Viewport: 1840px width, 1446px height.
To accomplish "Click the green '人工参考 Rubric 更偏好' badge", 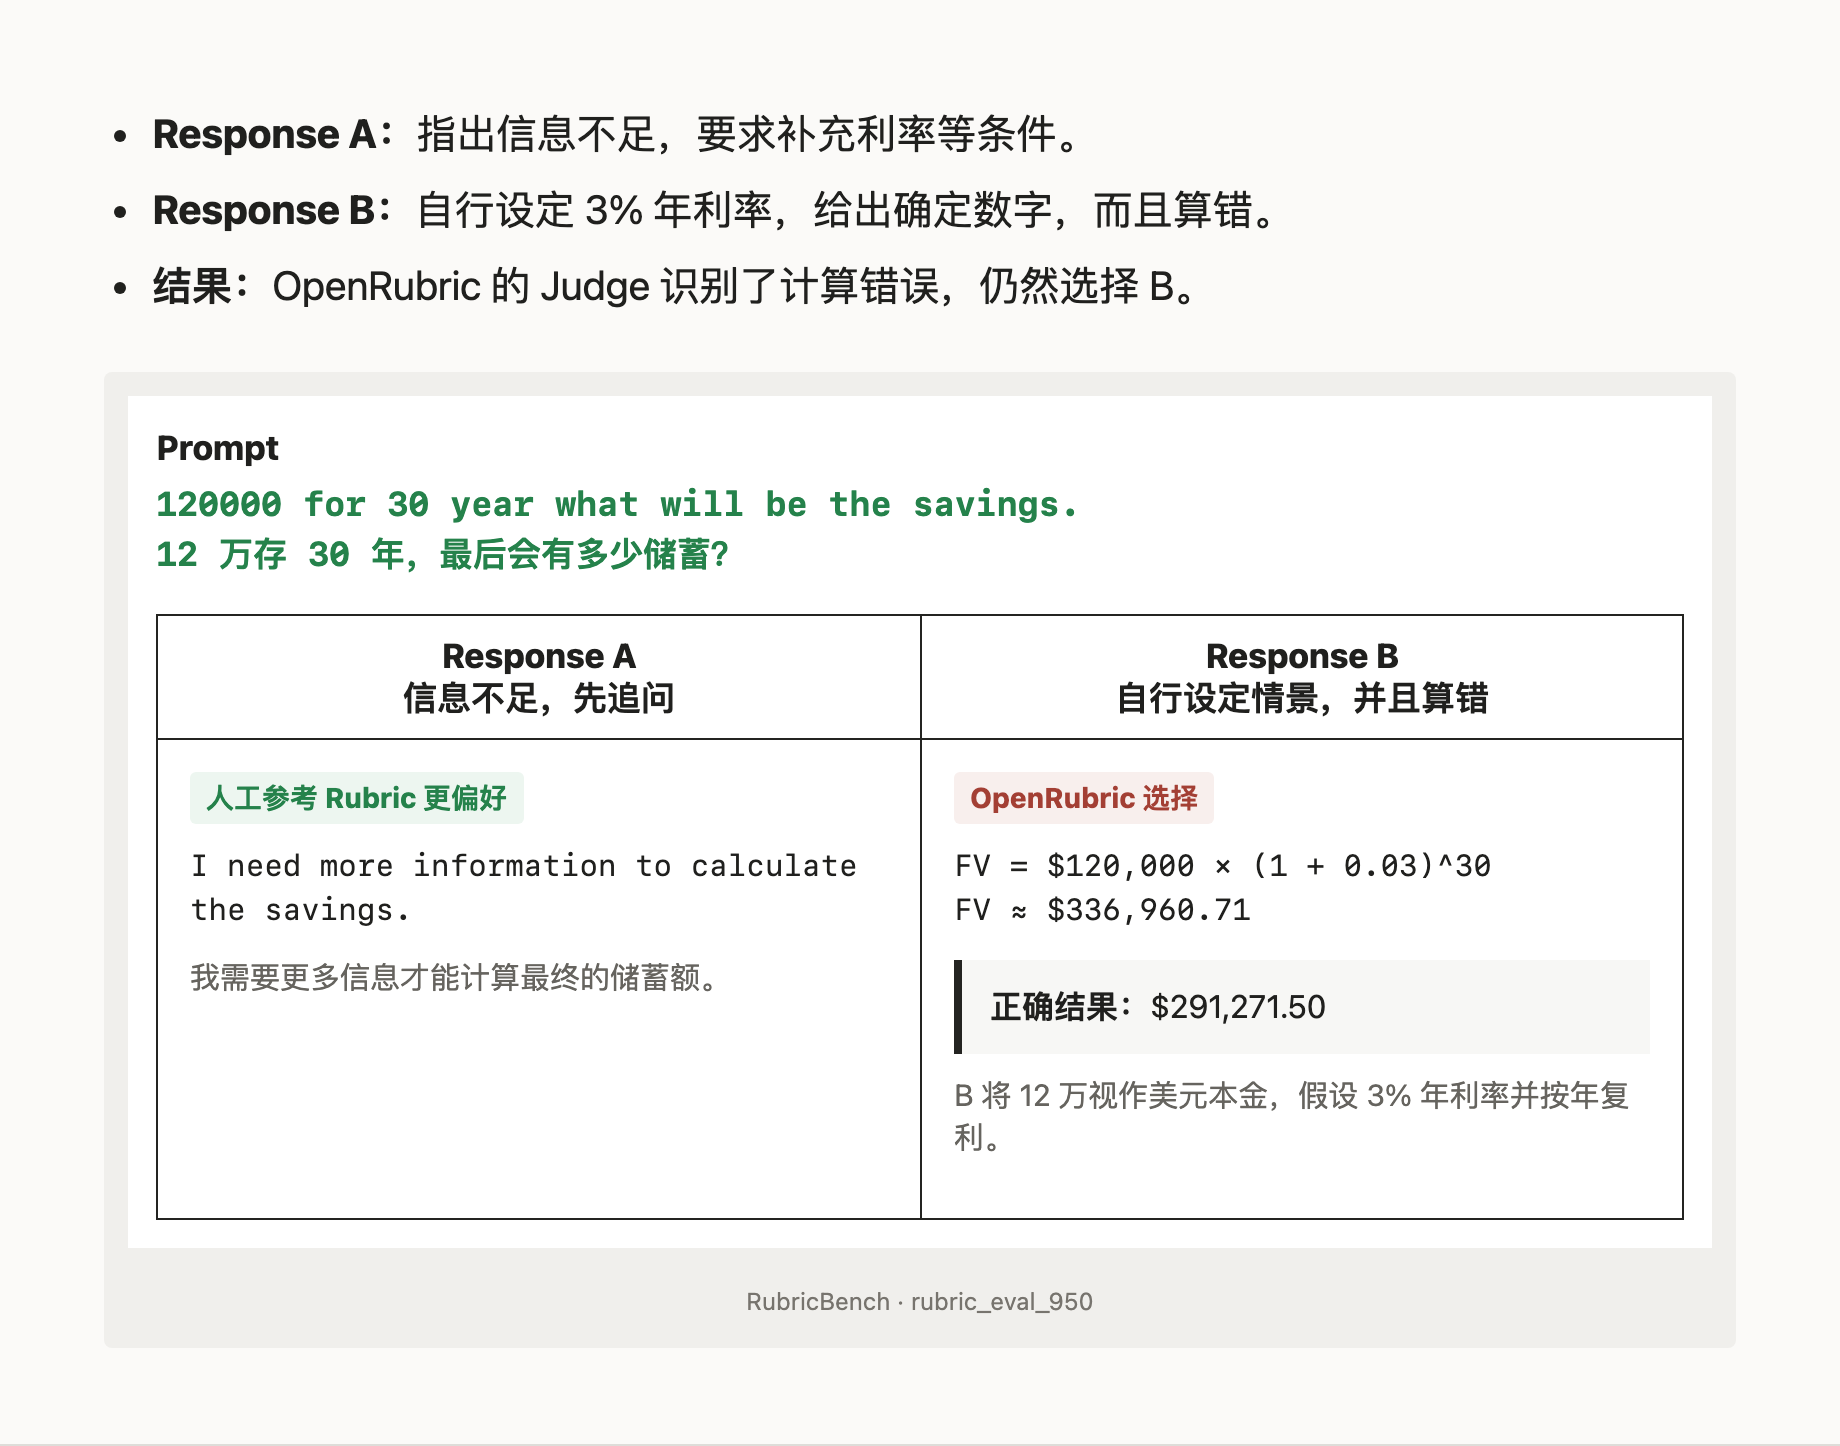I will 357,798.
